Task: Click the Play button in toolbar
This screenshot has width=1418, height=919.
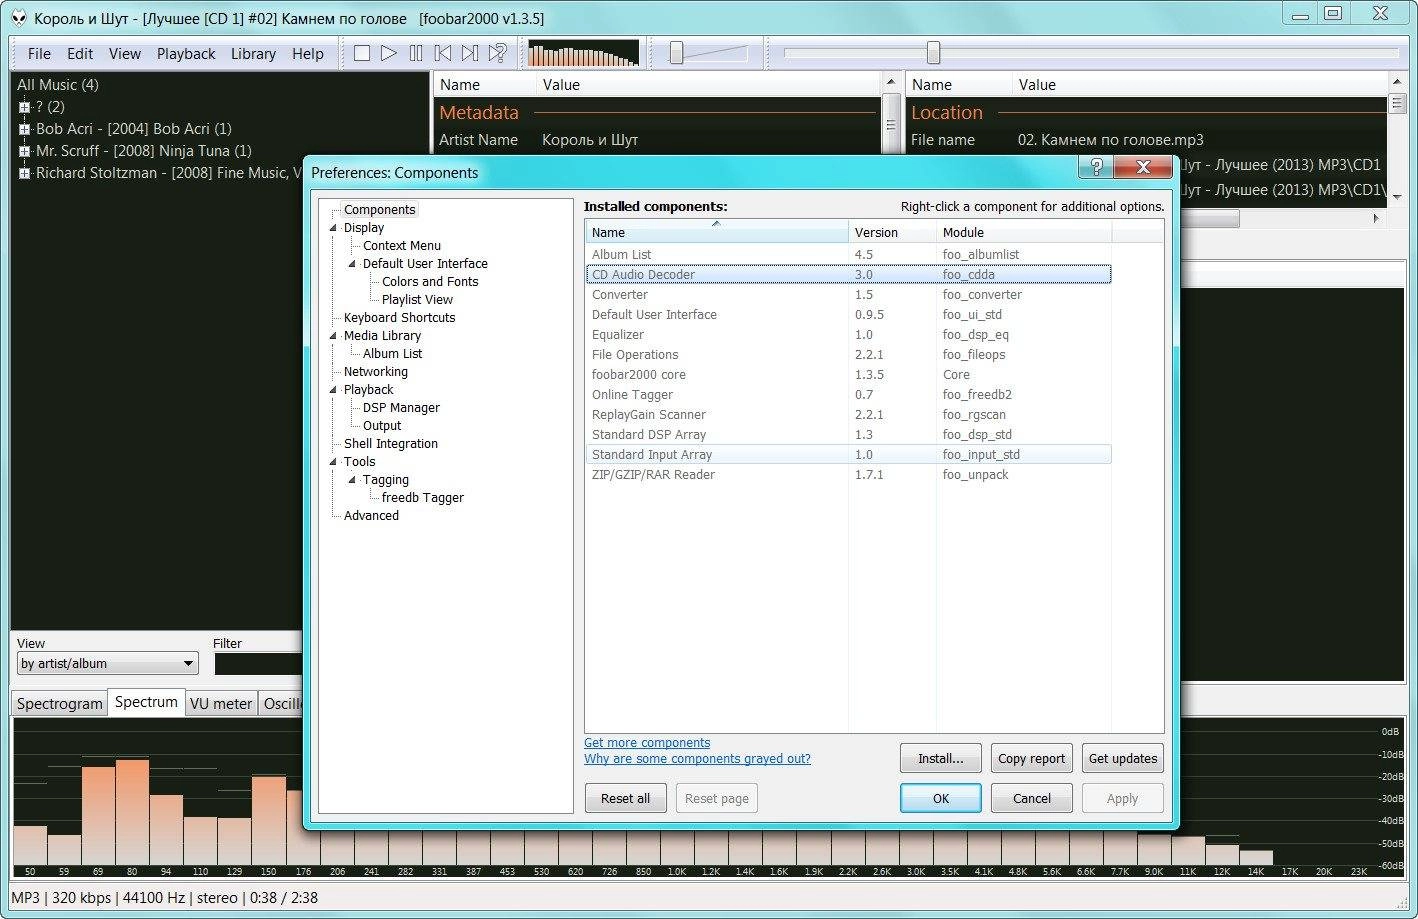Action: pos(389,54)
